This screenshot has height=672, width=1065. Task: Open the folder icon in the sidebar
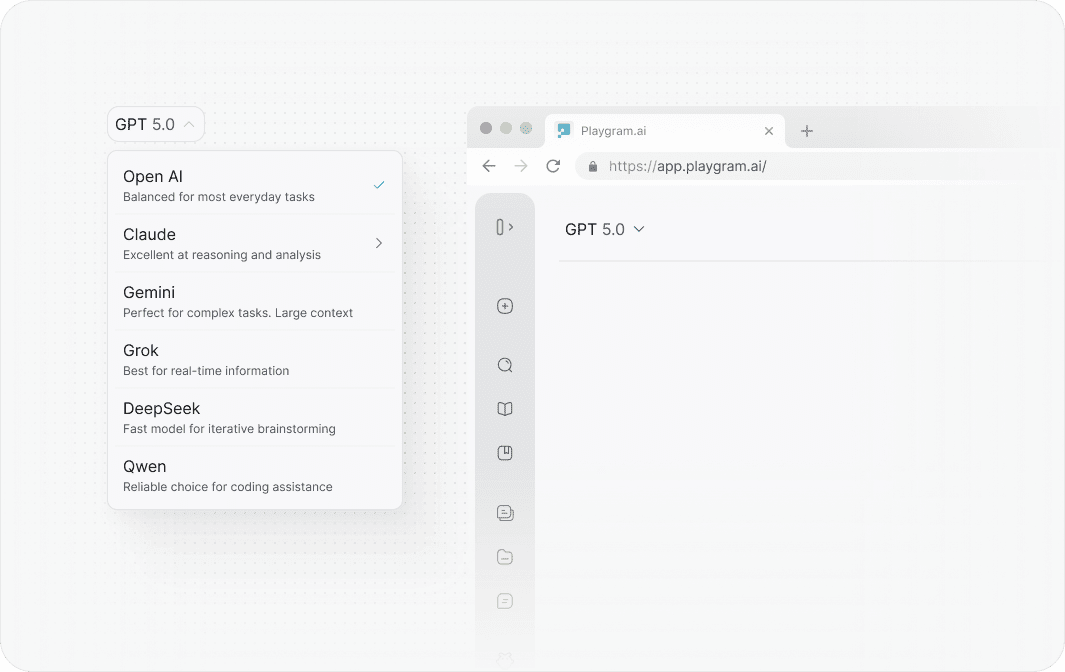pos(505,557)
